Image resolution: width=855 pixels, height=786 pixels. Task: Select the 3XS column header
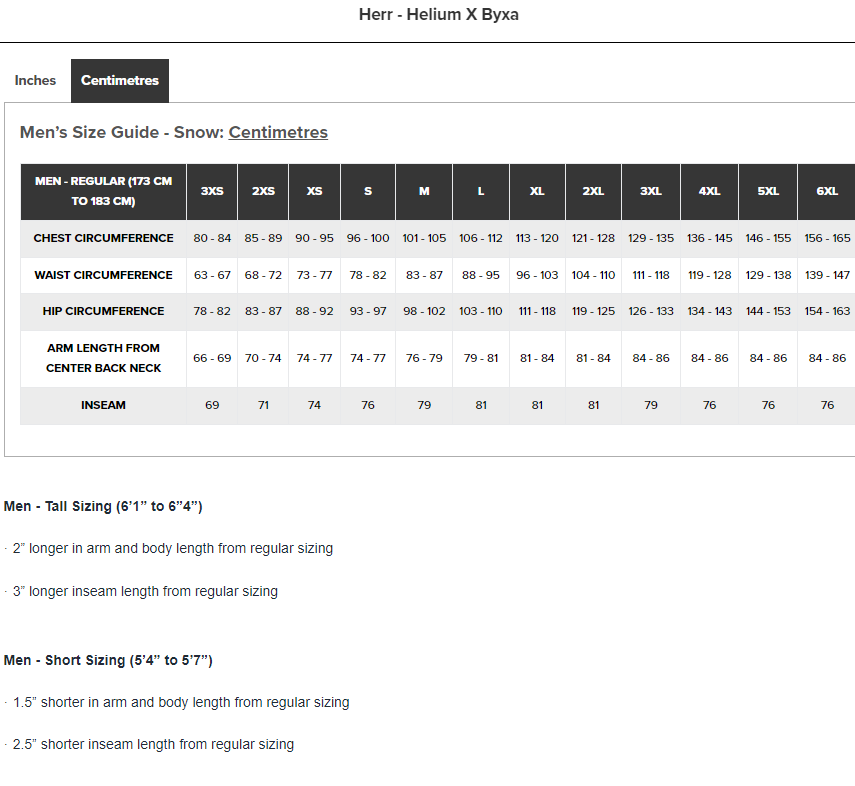[212, 191]
